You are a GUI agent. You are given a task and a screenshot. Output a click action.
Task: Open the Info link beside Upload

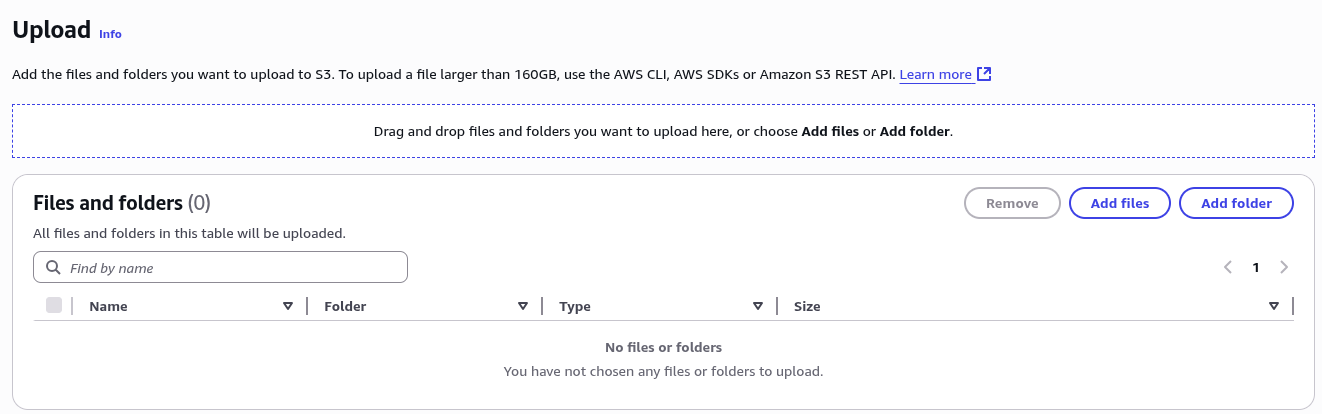click(110, 34)
